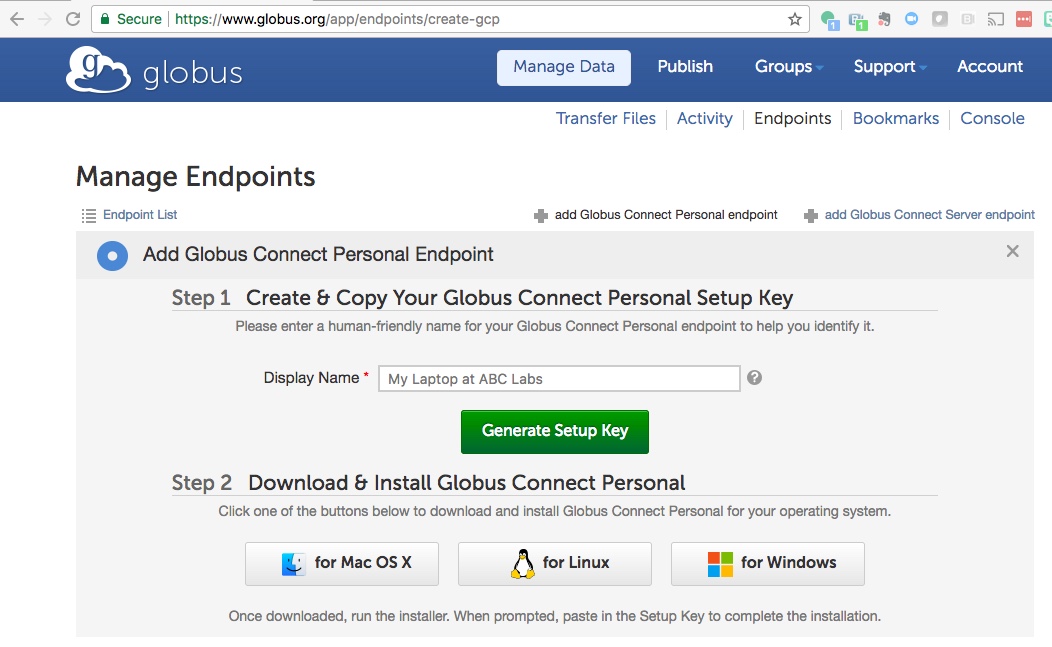Click plus icon for Server endpoint

coord(810,215)
